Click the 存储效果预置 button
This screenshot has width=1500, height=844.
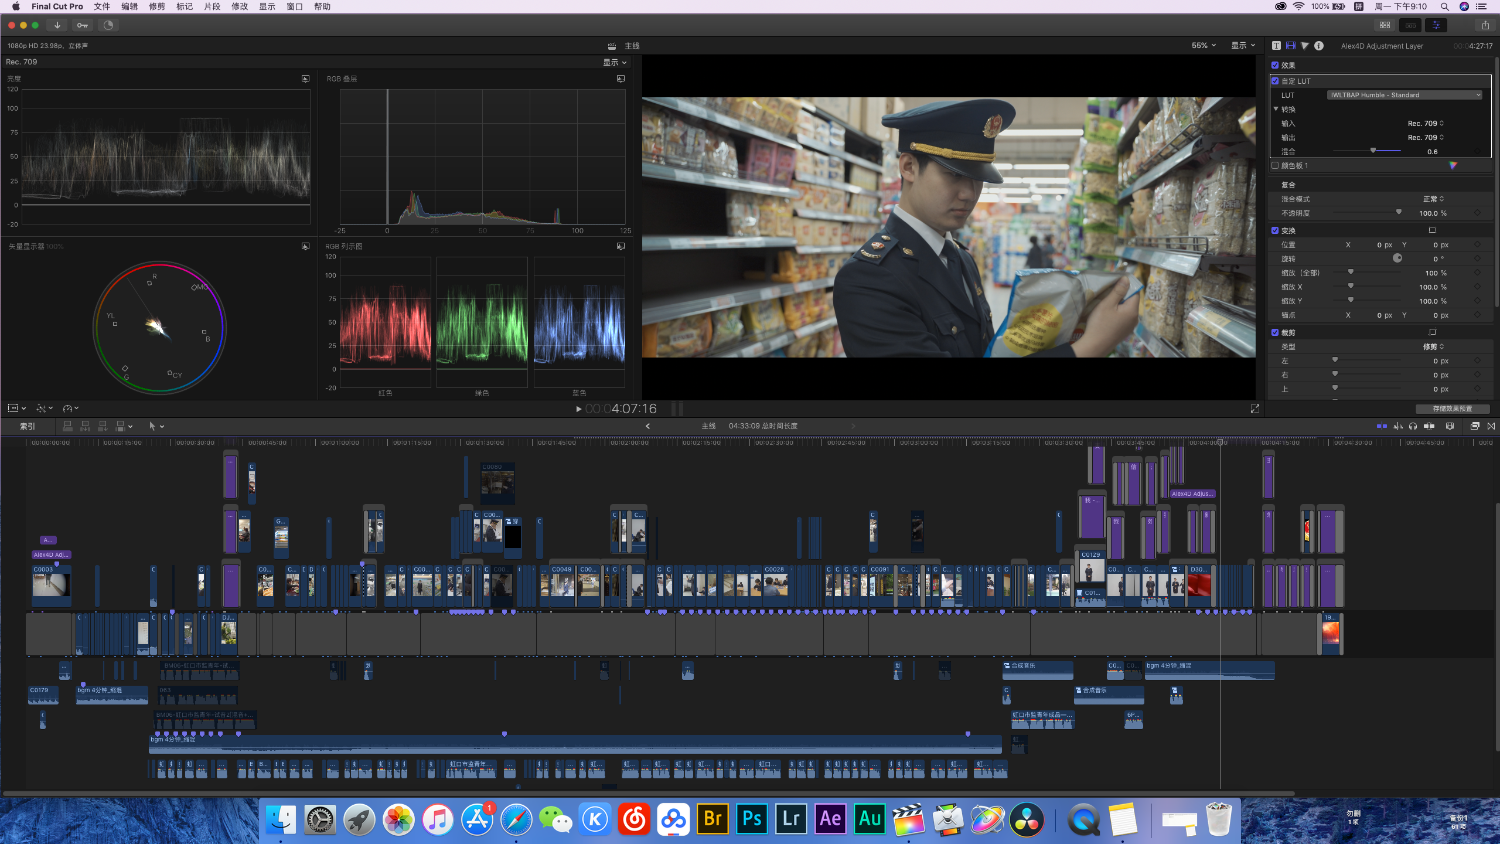click(1452, 409)
